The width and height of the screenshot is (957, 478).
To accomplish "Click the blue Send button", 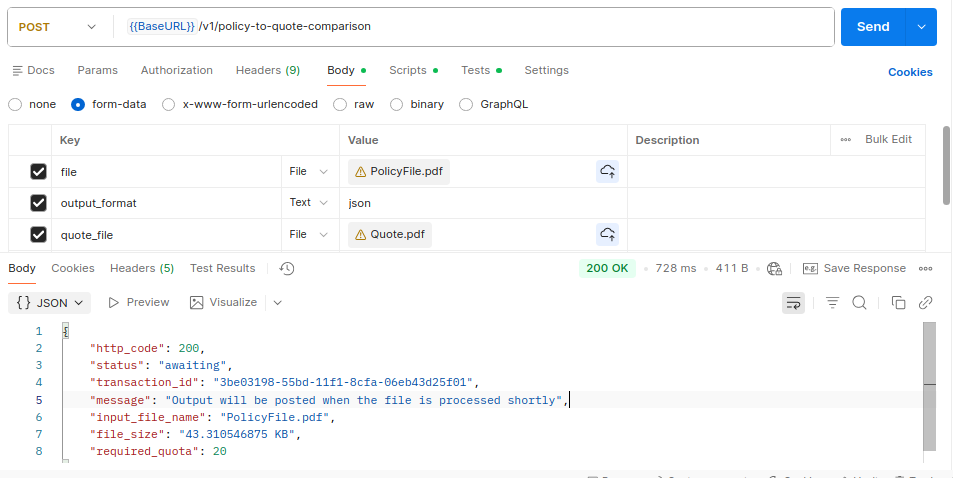I will (x=873, y=27).
